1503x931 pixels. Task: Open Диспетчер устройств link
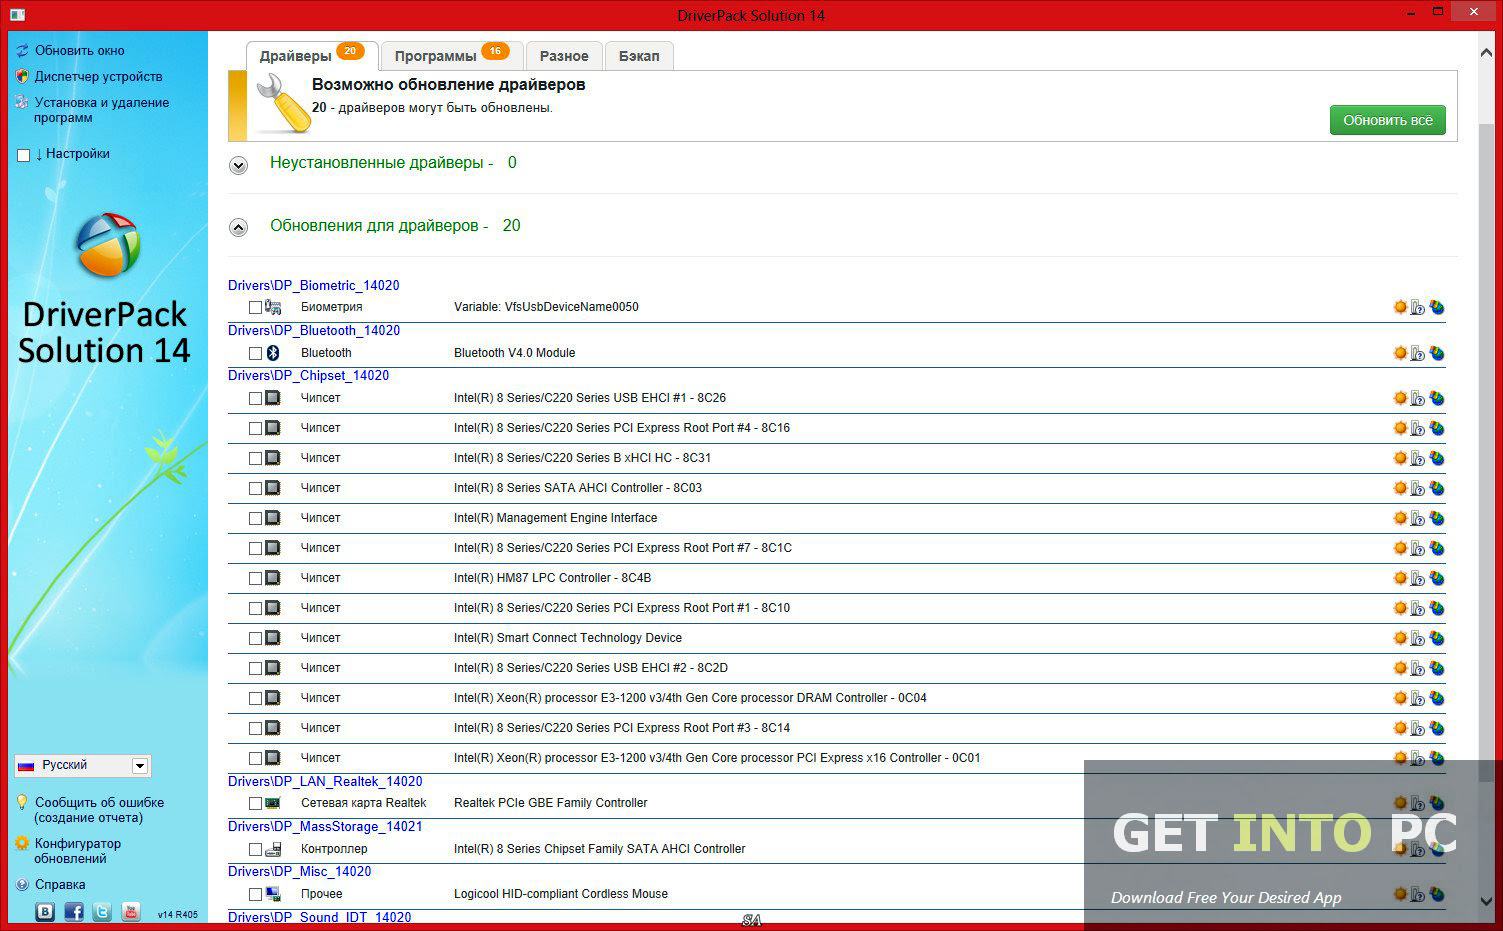(x=98, y=76)
